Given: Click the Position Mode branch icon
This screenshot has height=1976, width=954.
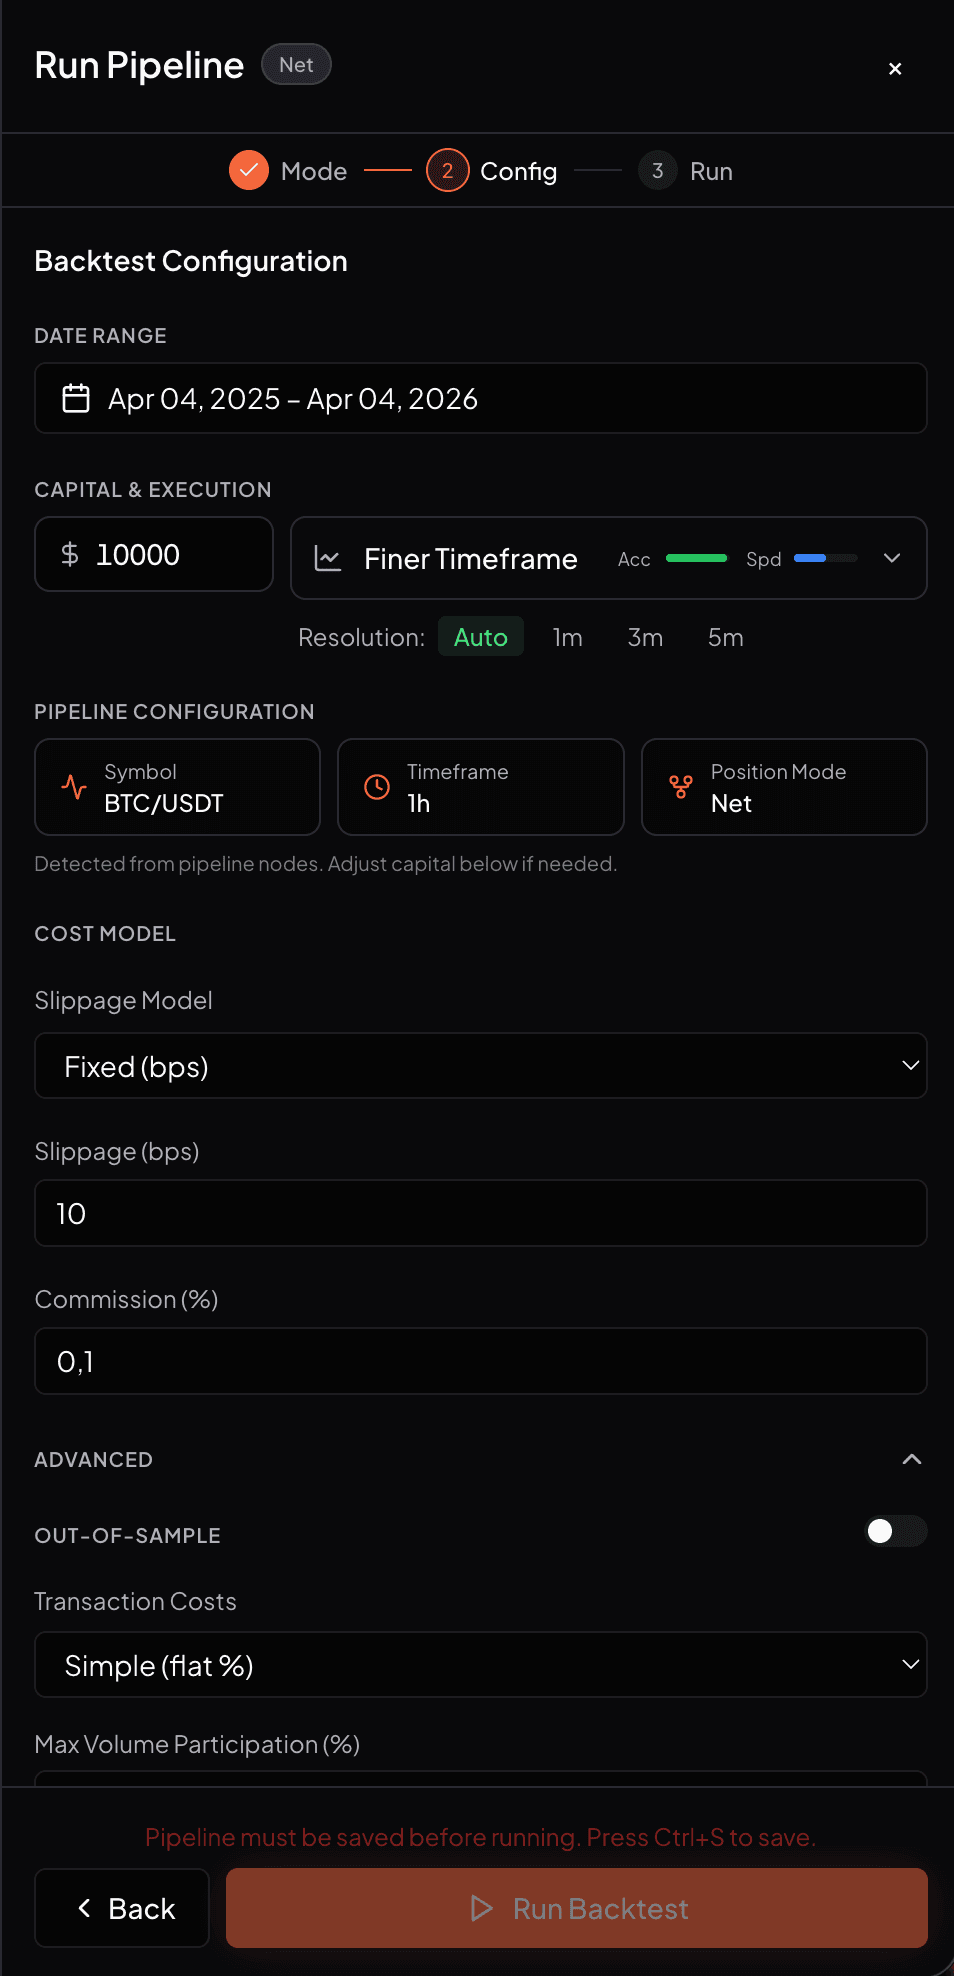Looking at the screenshot, I should point(681,787).
